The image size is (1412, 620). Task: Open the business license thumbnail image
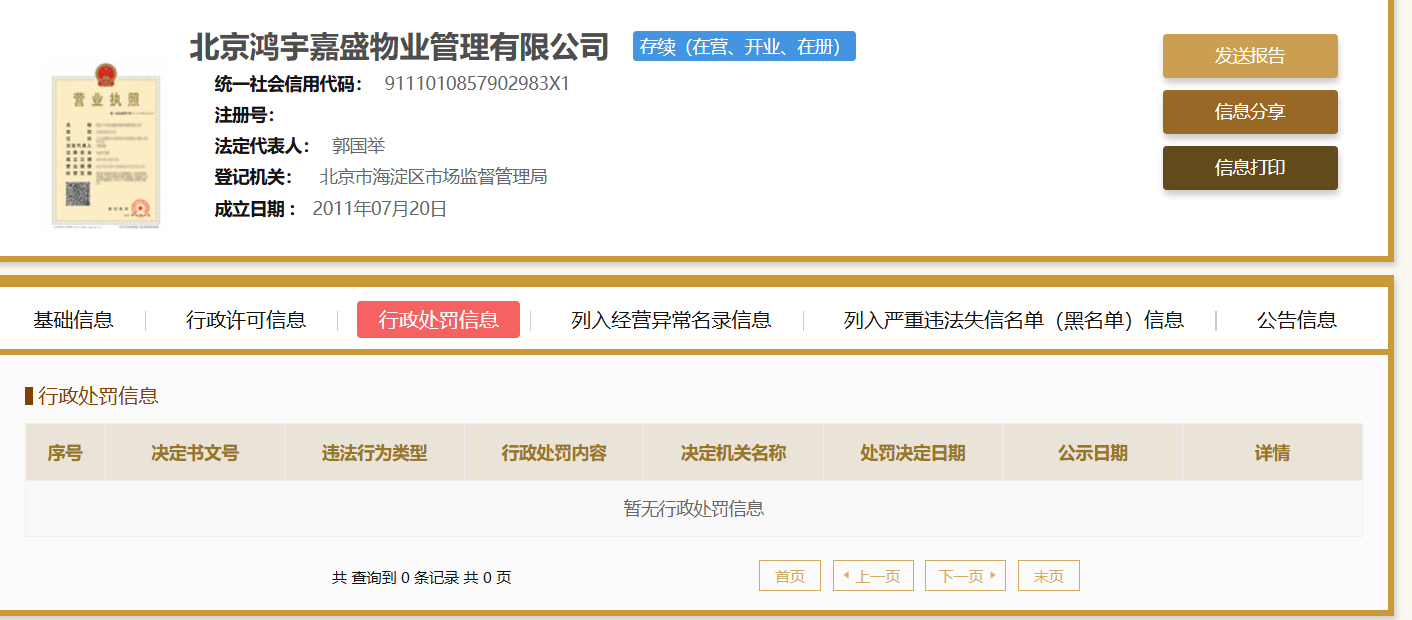pyautogui.click(x=106, y=145)
